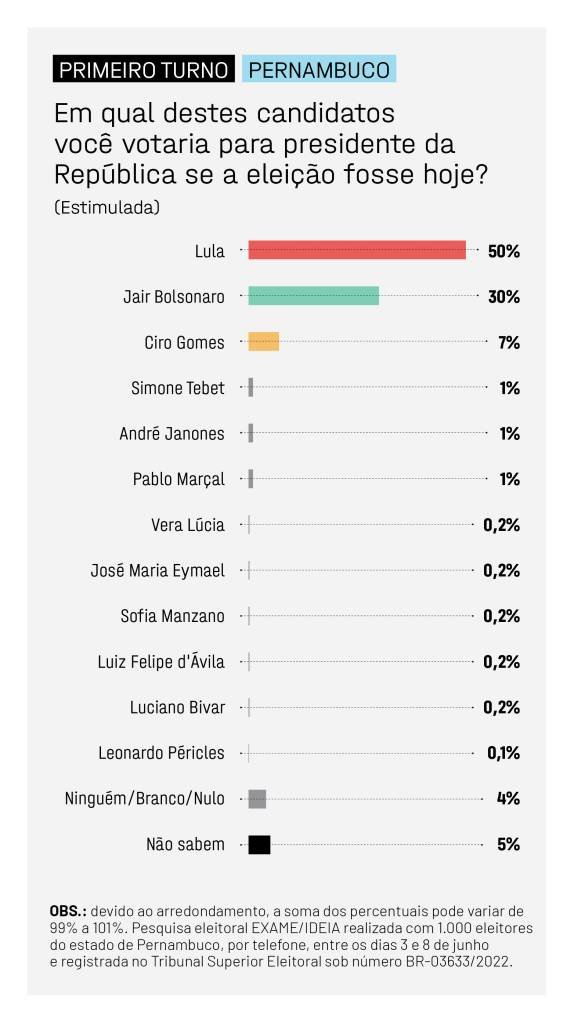The height and width of the screenshot is (1023, 574).
Task: Click the Simone Tebet label
Action: (177, 388)
